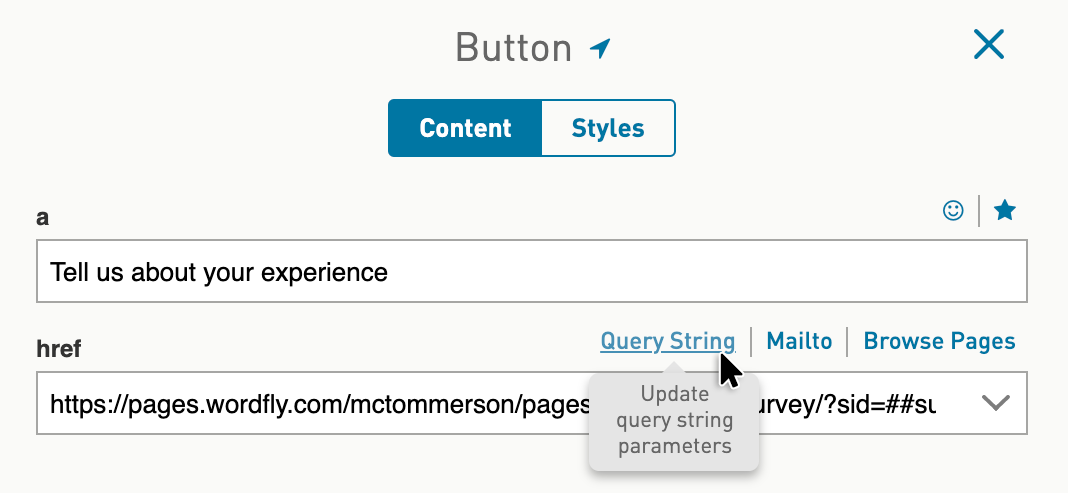This screenshot has height=493, width=1068.
Task: Click the 'Button' panel heading text
Action: click(514, 48)
